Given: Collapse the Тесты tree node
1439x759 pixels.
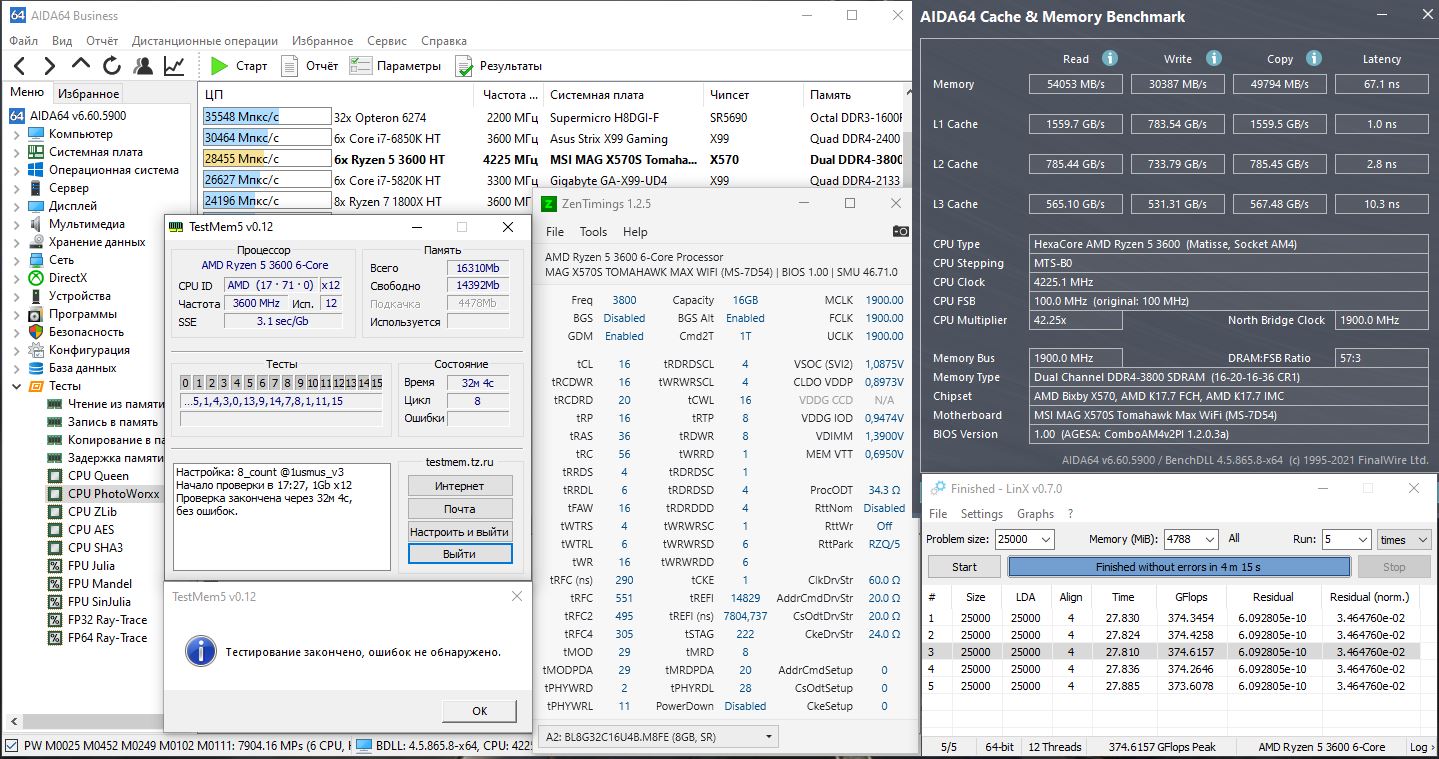Looking at the screenshot, I should [x=17, y=386].
